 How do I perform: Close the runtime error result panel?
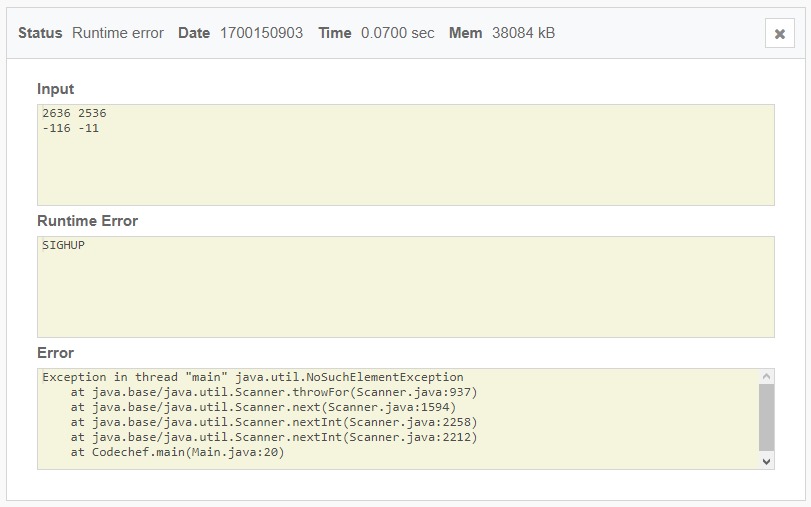tap(779, 34)
